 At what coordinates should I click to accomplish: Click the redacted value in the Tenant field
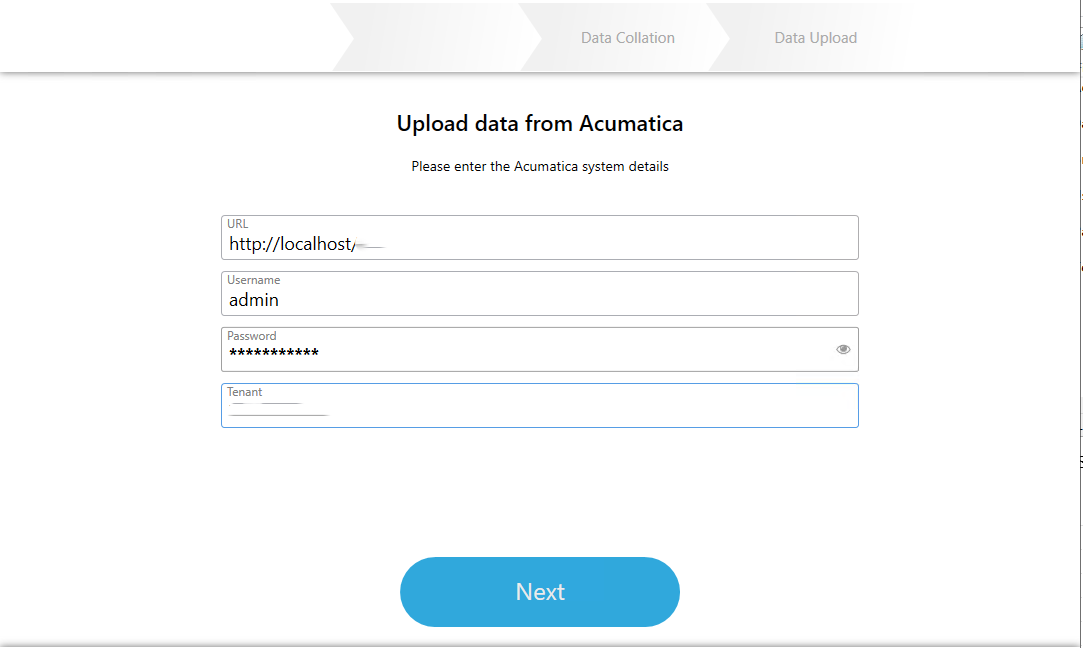click(x=278, y=409)
